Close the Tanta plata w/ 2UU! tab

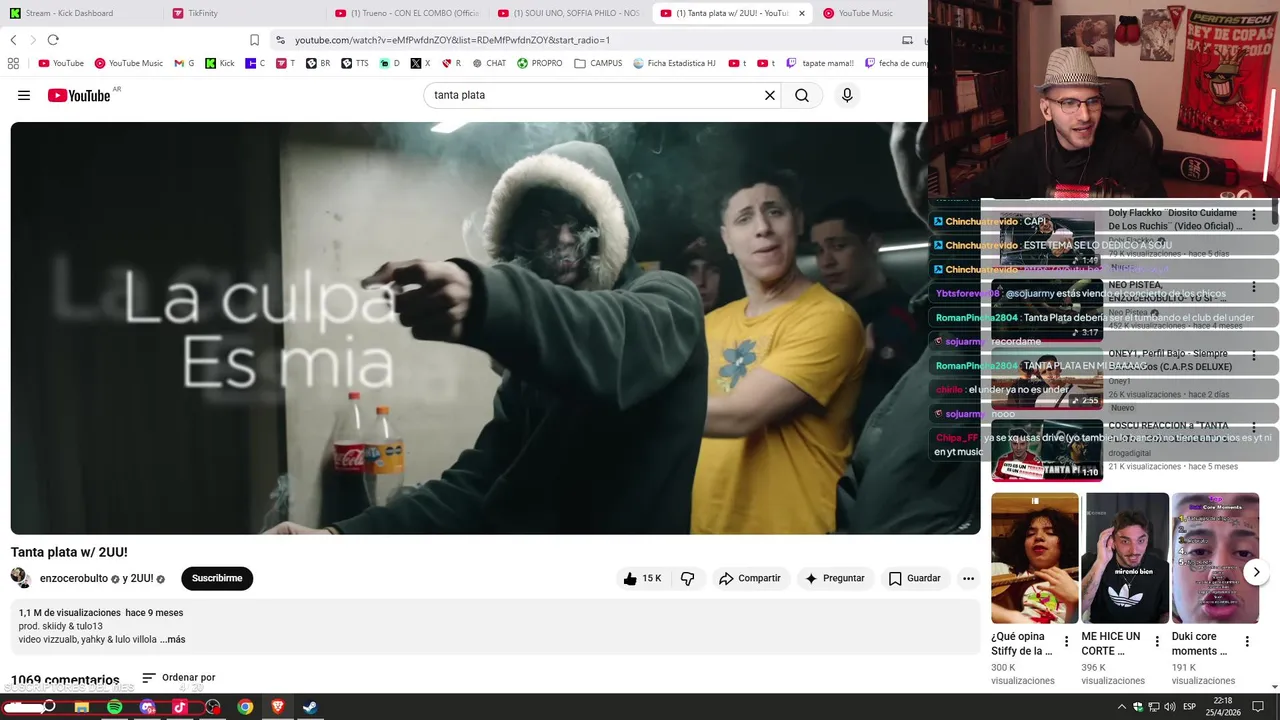coord(802,13)
